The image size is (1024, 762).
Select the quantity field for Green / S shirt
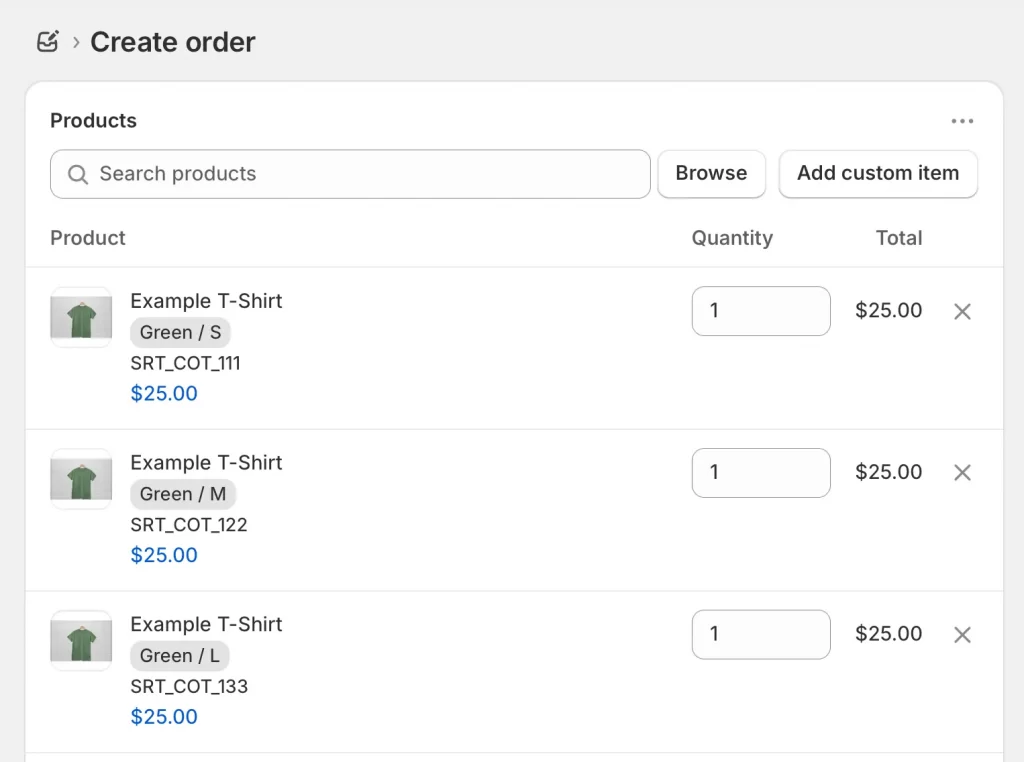(x=761, y=311)
